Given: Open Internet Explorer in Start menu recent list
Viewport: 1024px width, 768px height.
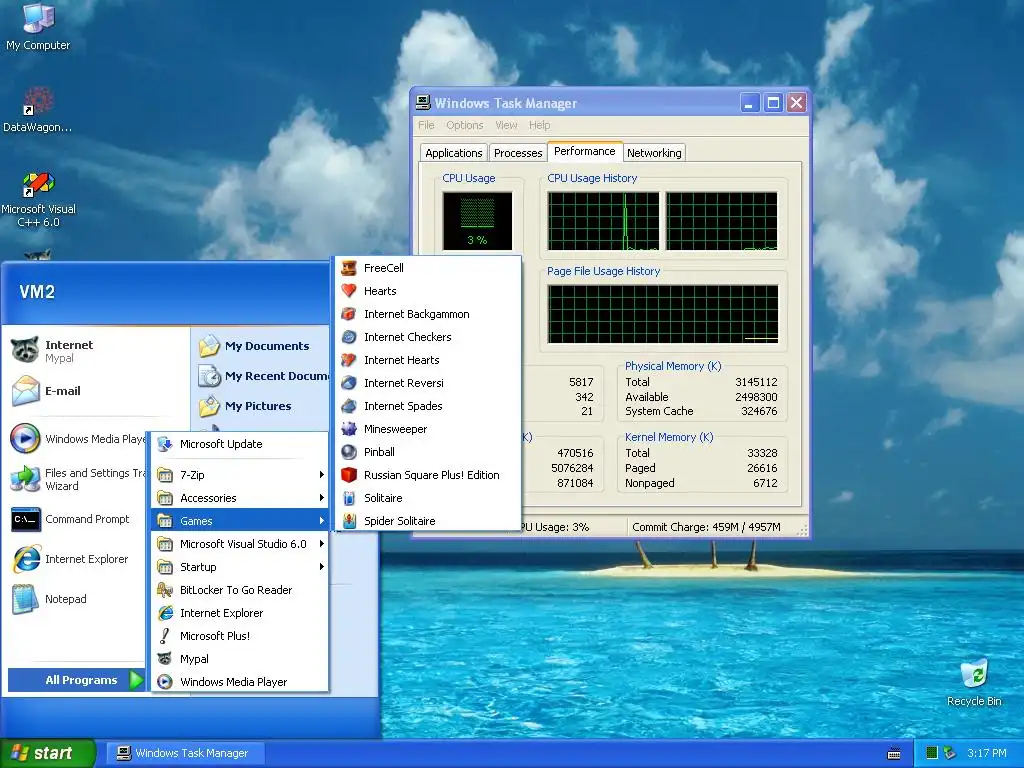Looking at the screenshot, I should [77, 559].
